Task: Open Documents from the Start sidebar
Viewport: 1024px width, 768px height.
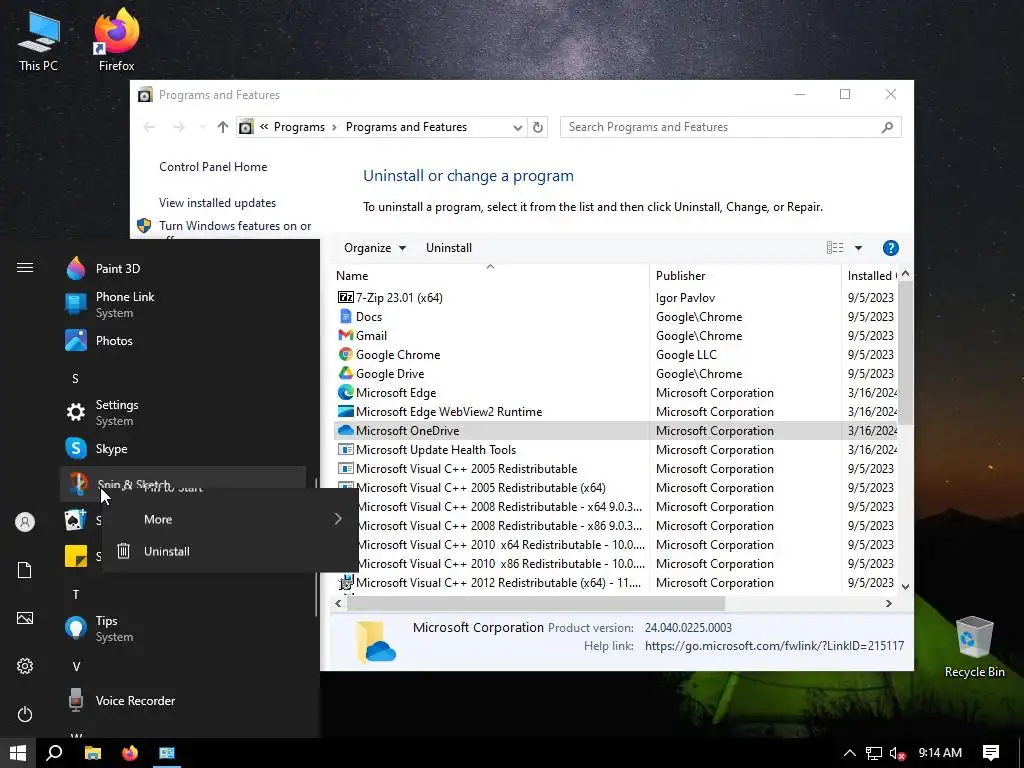Action: coord(25,570)
